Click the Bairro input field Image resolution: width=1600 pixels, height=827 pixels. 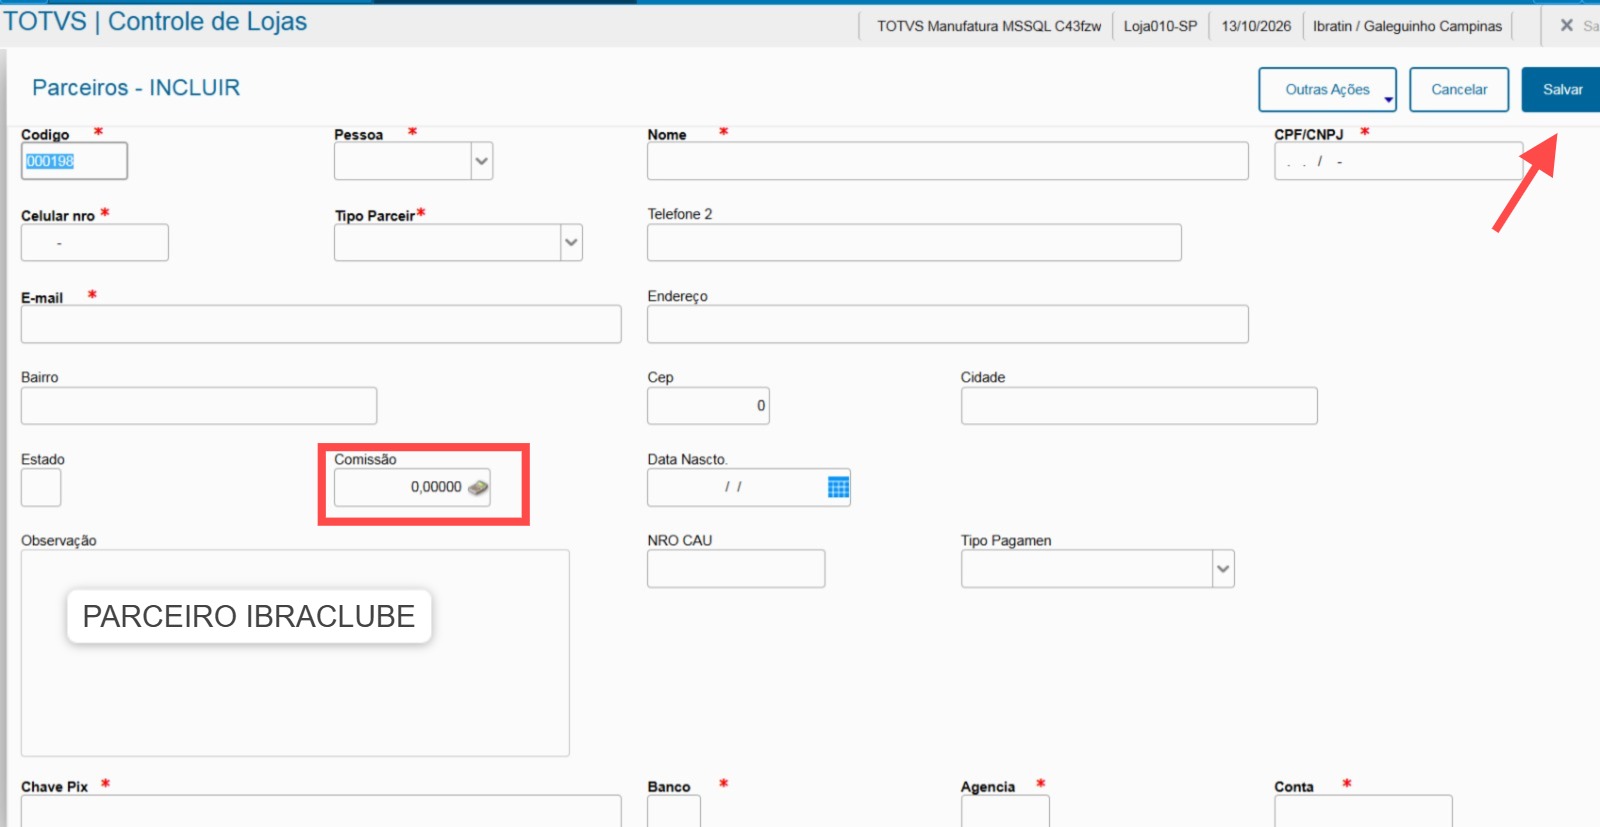tap(199, 406)
